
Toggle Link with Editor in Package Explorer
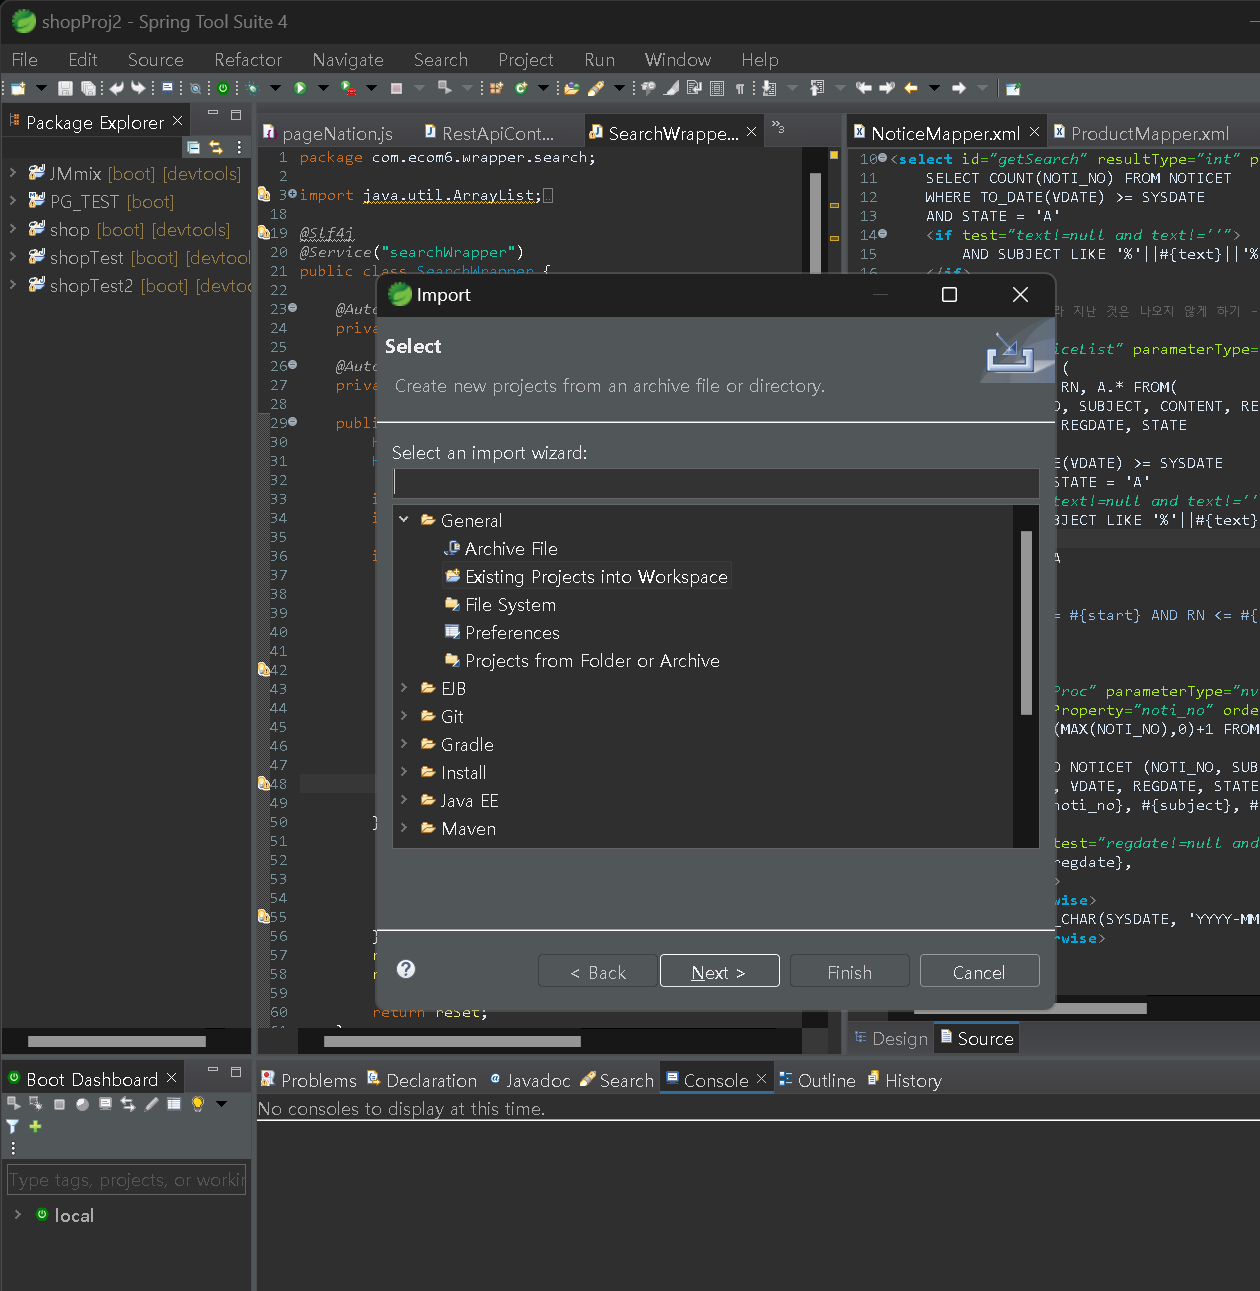[216, 148]
